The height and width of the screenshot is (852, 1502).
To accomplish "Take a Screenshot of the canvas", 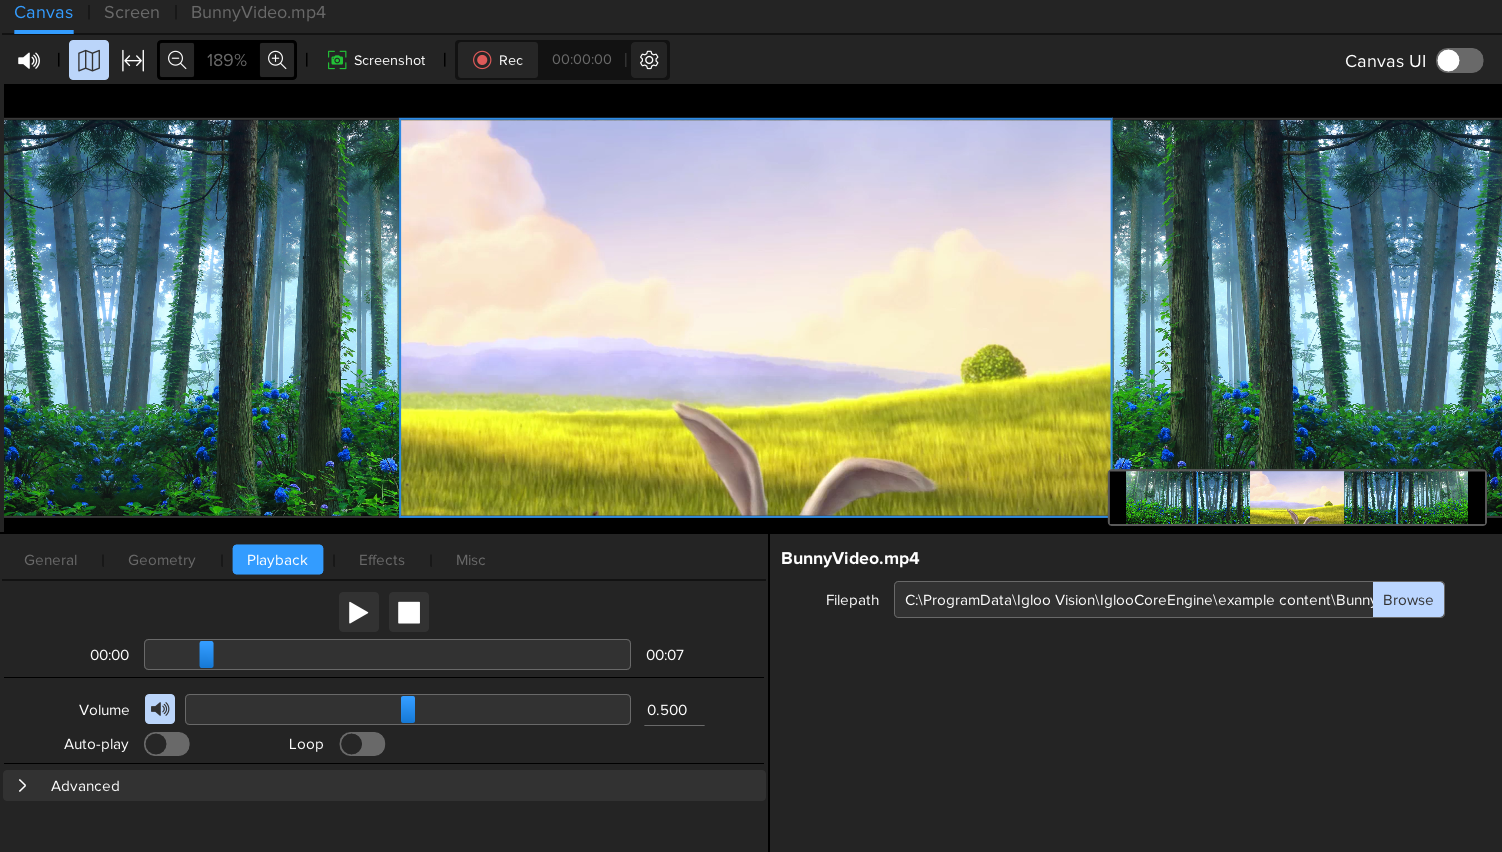I will (376, 60).
